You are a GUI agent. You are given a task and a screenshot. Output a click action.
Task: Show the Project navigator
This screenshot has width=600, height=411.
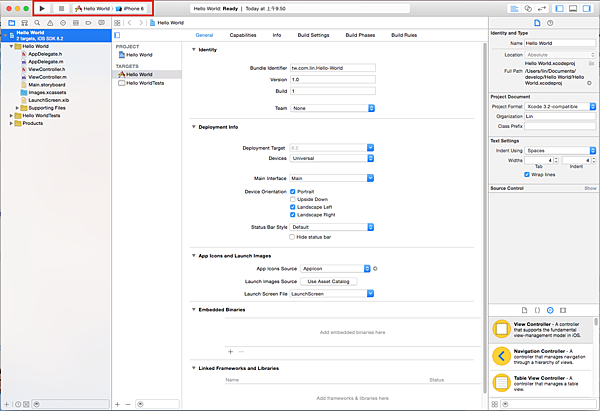click(x=11, y=23)
